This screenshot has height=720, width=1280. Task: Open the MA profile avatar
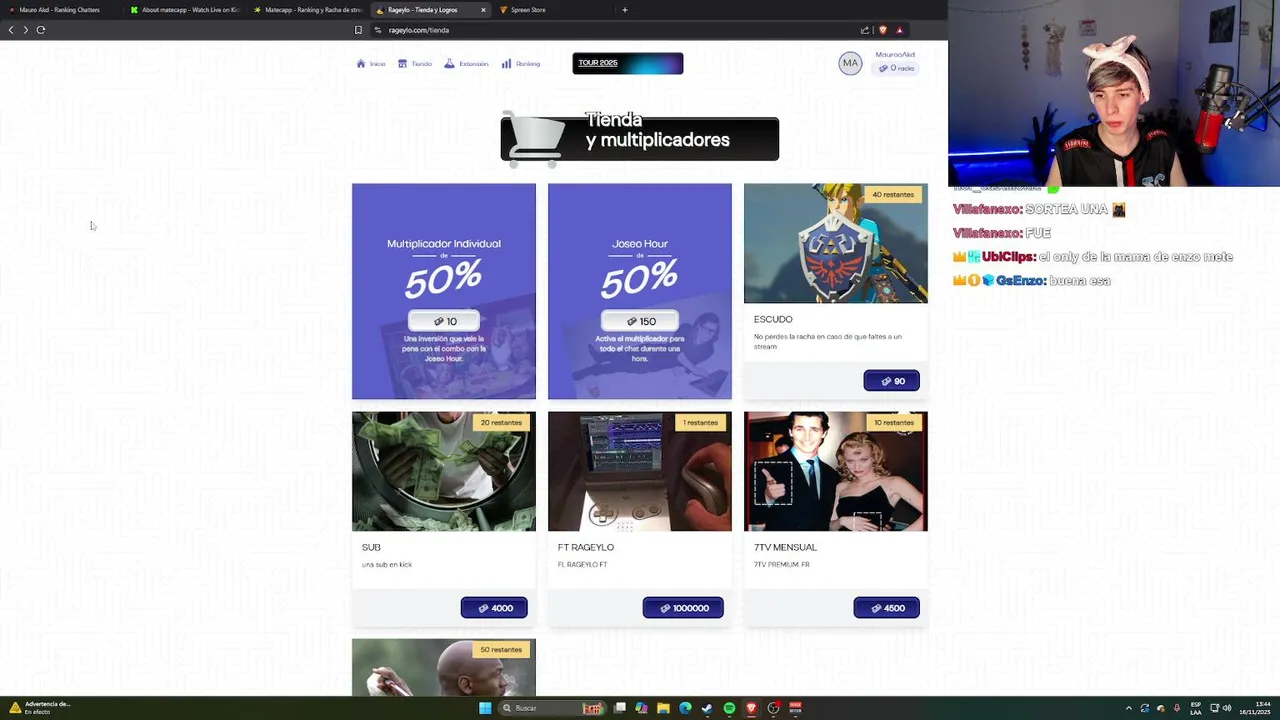[x=850, y=63]
